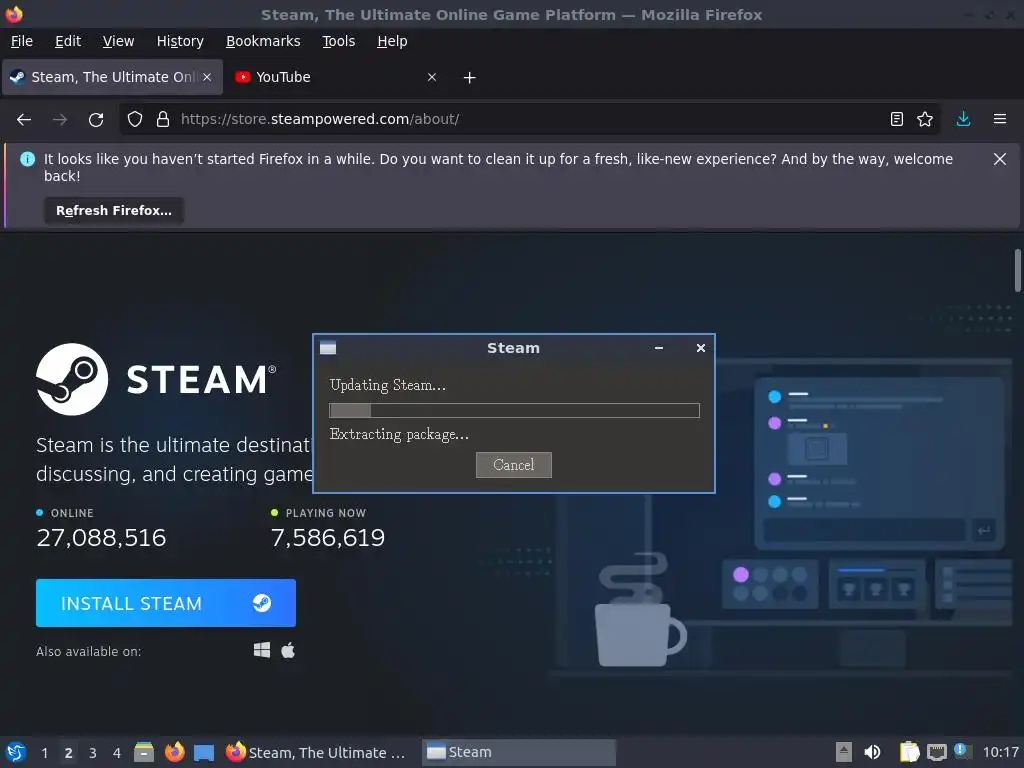Viewport: 1024px width, 768px height.
Task: Click the Refresh Firefox button
Action: pyautogui.click(x=114, y=211)
